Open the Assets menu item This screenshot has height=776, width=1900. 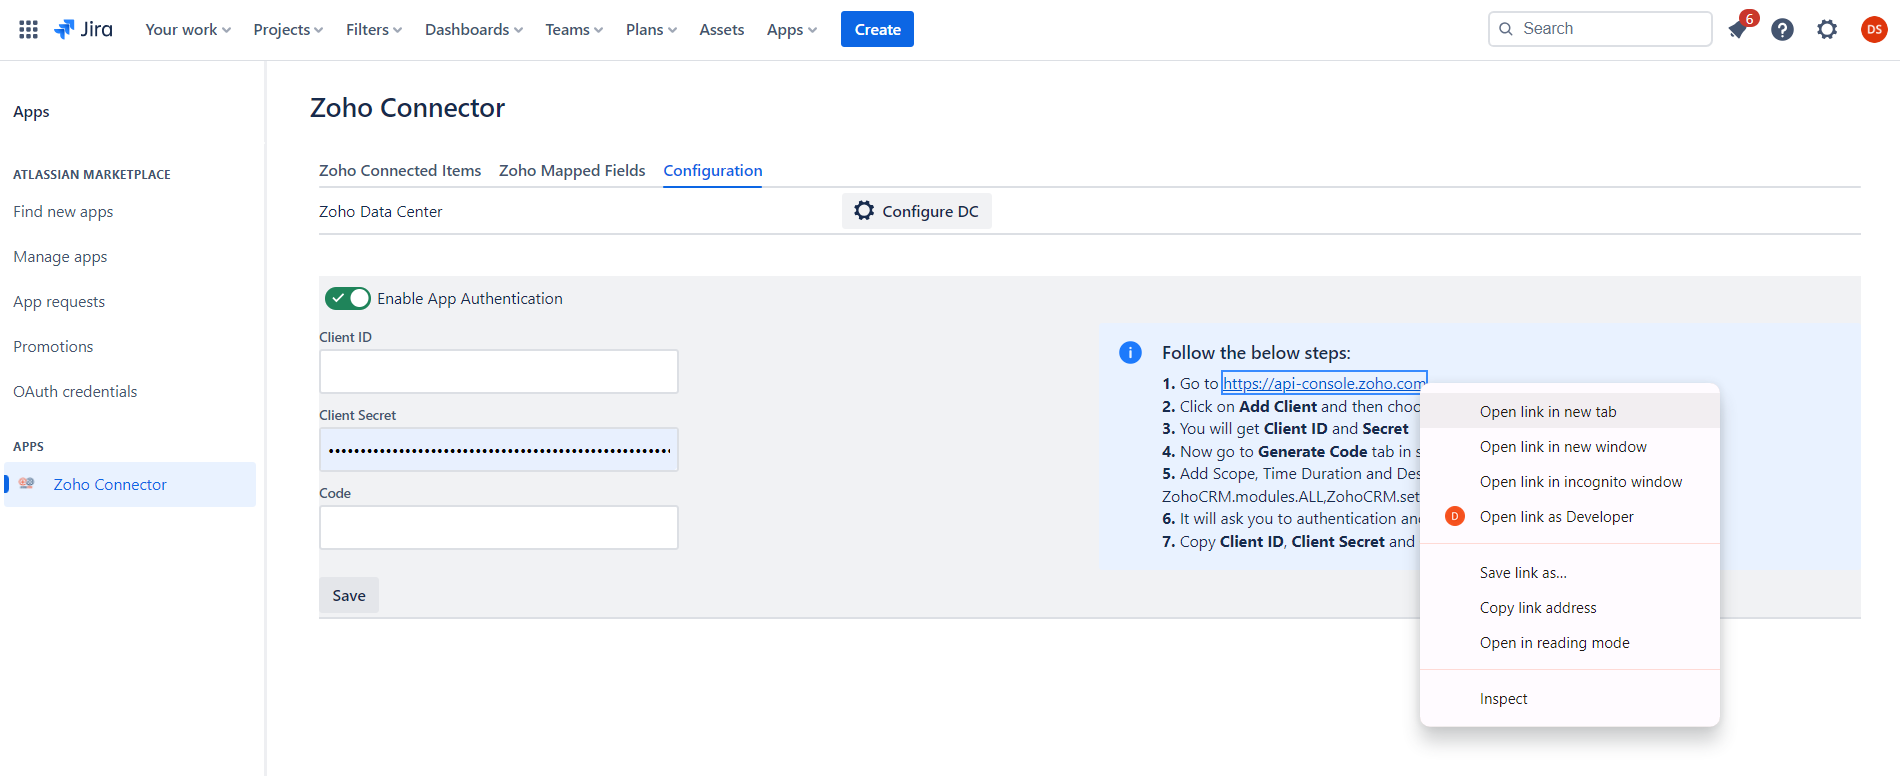click(721, 30)
